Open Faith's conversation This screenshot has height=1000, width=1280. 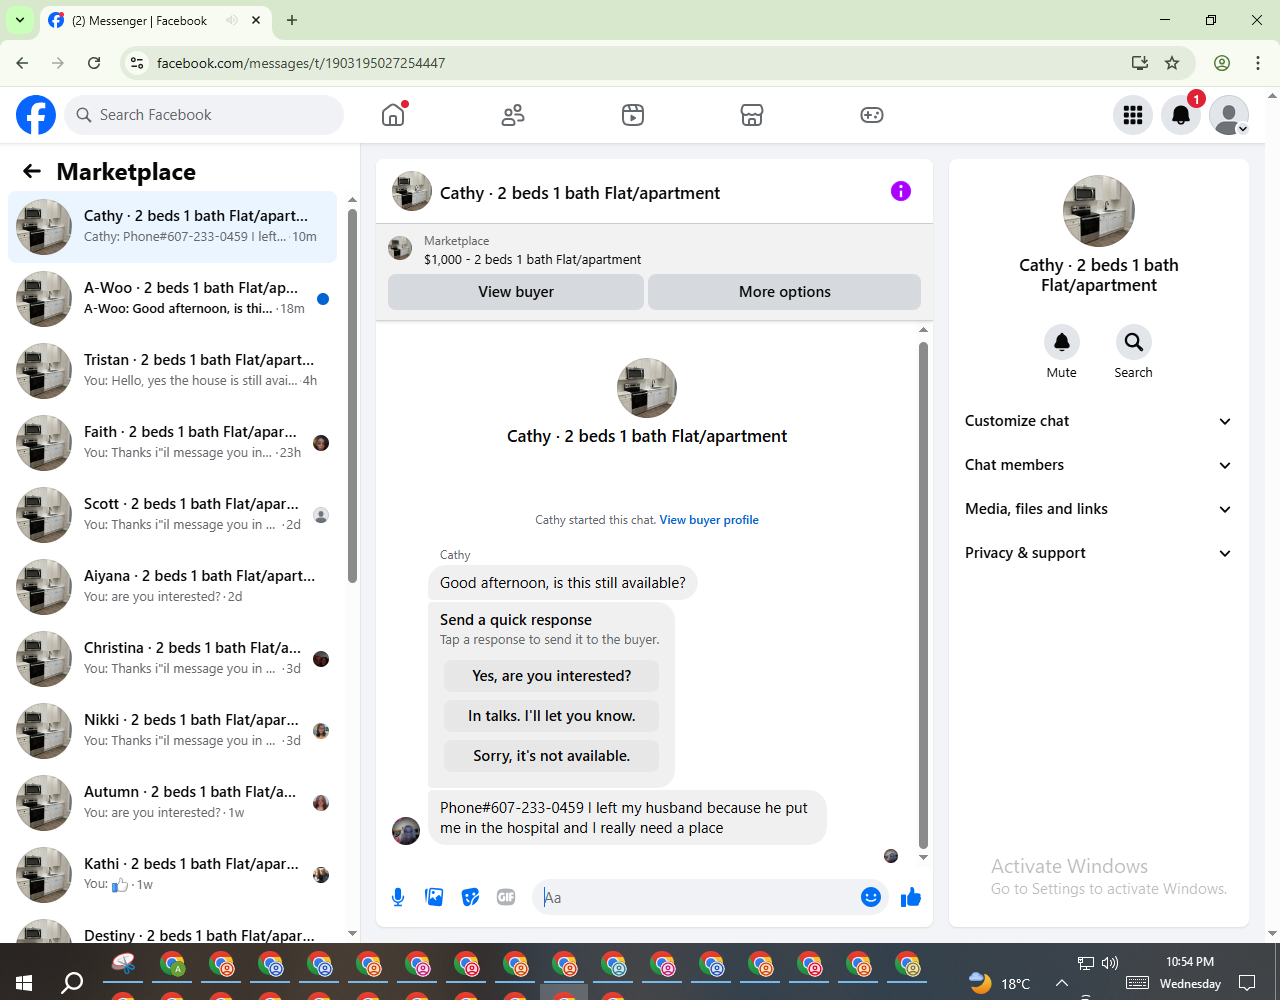(x=173, y=443)
